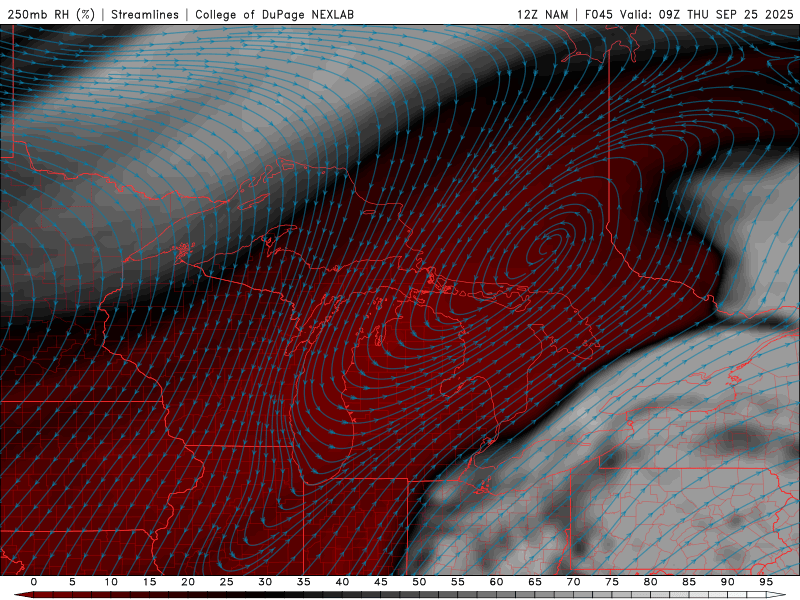Click the "F045" forecast hour text
800x600 pixels.
click(x=598, y=15)
